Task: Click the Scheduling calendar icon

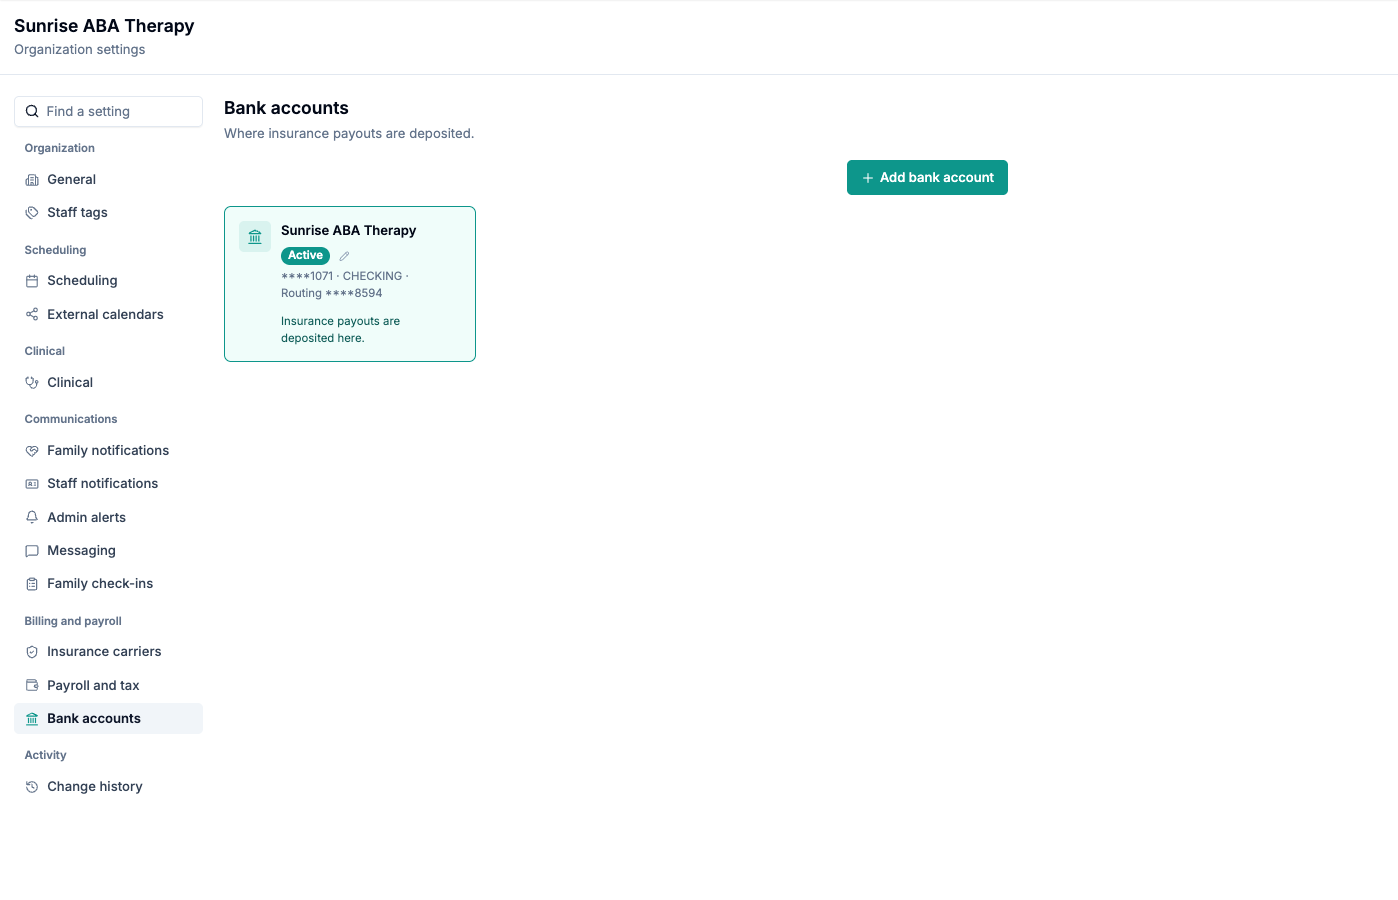Action: pyautogui.click(x=32, y=281)
